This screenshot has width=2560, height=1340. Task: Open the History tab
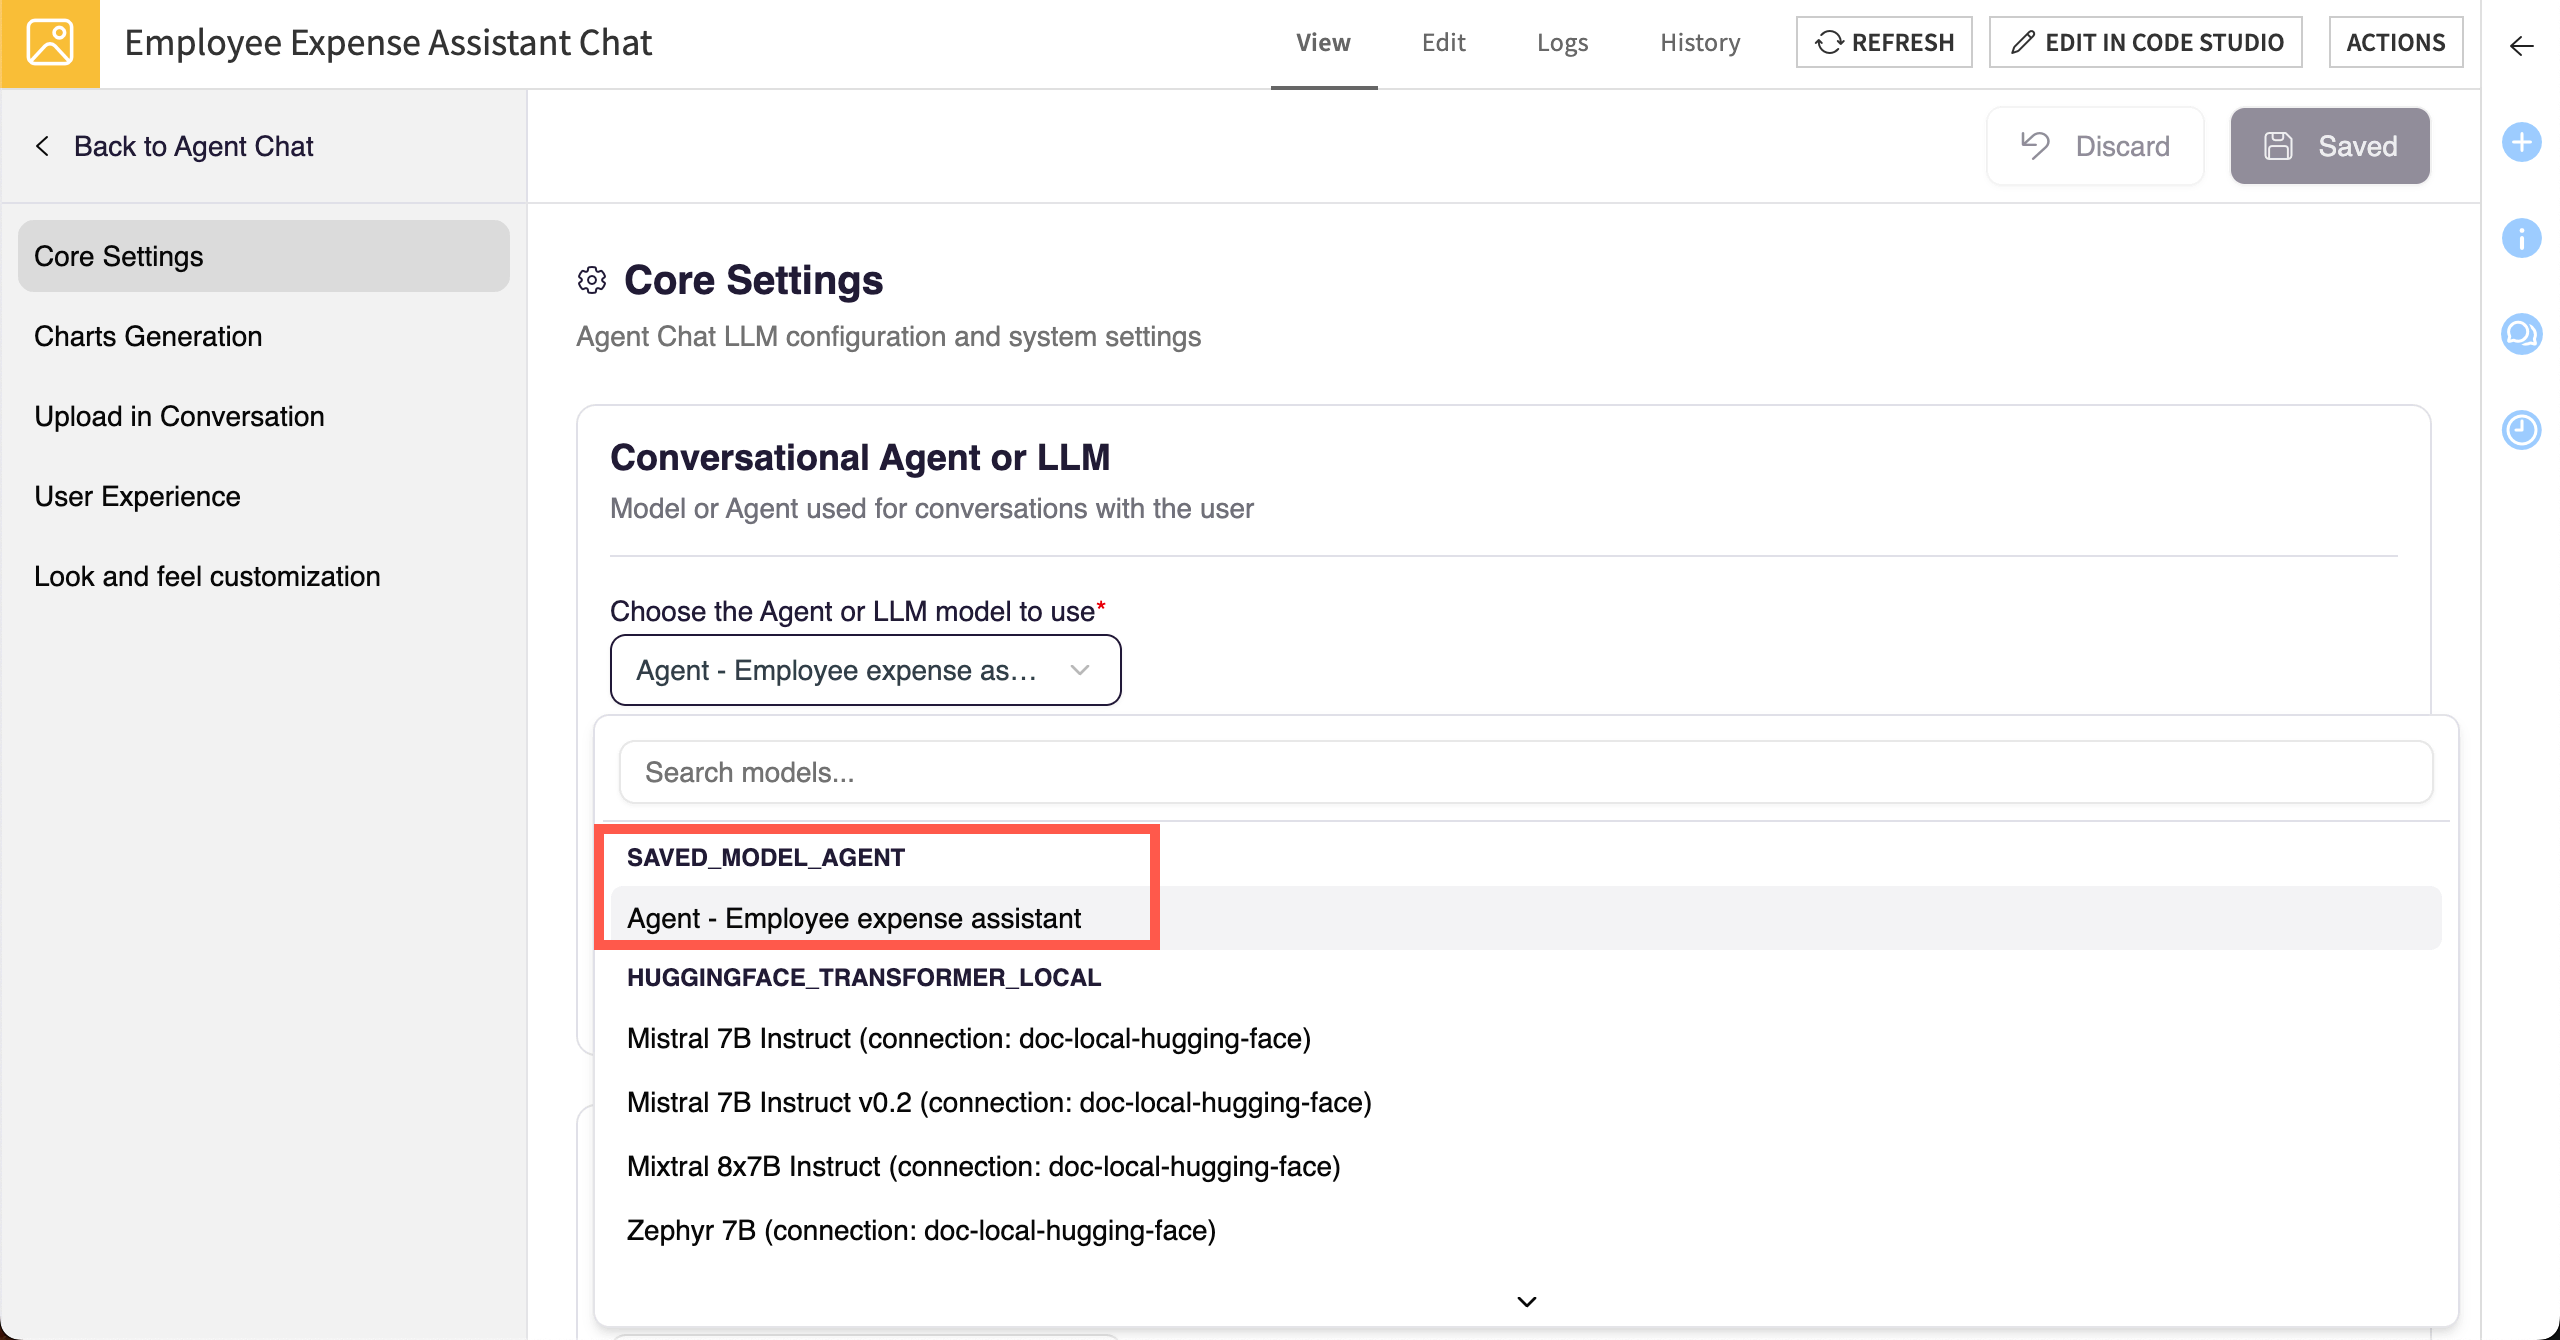pyautogui.click(x=1700, y=43)
